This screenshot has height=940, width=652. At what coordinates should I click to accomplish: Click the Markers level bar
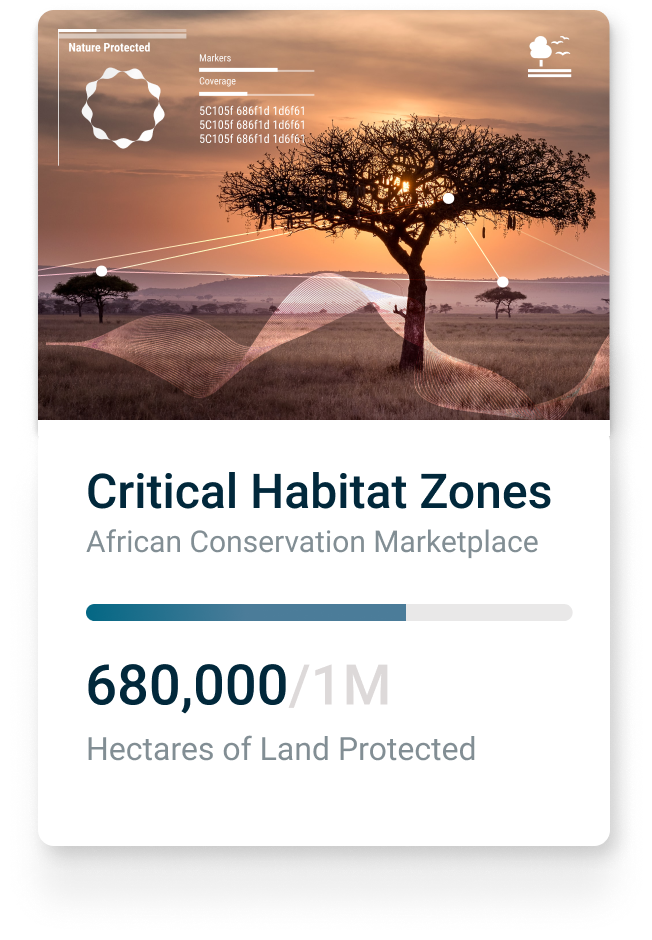click(x=256, y=70)
